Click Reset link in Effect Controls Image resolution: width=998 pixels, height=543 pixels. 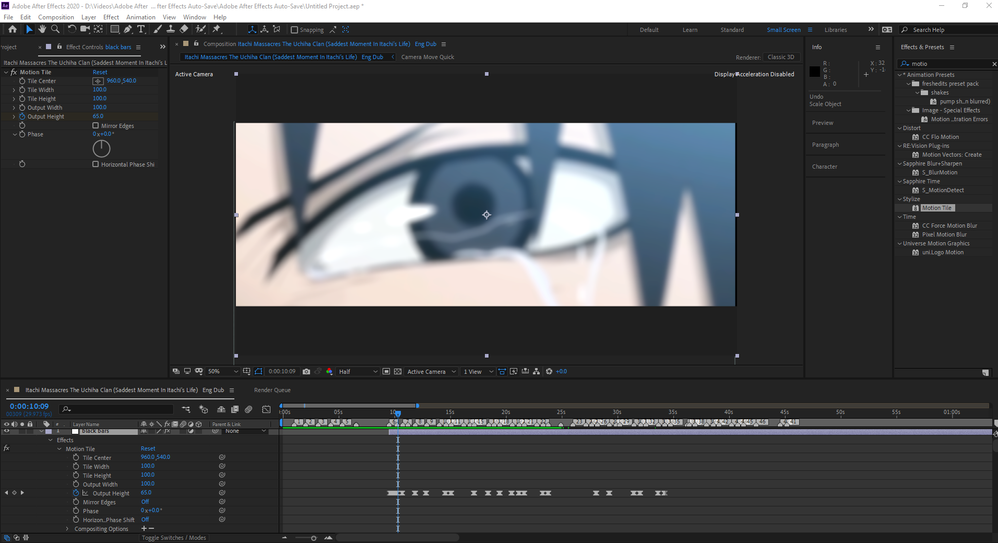[100, 72]
